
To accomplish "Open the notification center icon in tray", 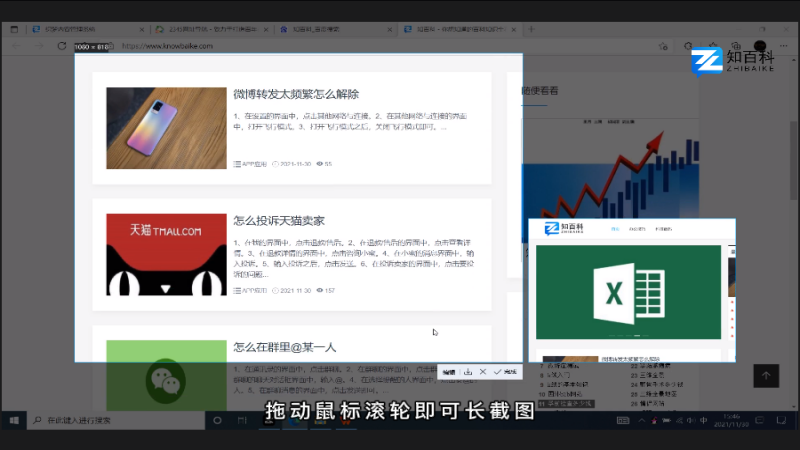I will point(760,420).
